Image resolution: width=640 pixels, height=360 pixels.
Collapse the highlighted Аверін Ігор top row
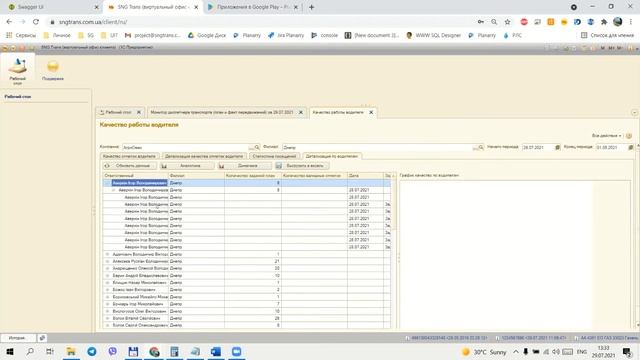[108, 183]
